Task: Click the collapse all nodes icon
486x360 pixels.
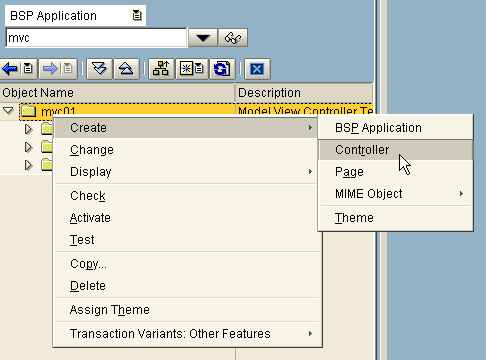Action: pyautogui.click(x=126, y=69)
